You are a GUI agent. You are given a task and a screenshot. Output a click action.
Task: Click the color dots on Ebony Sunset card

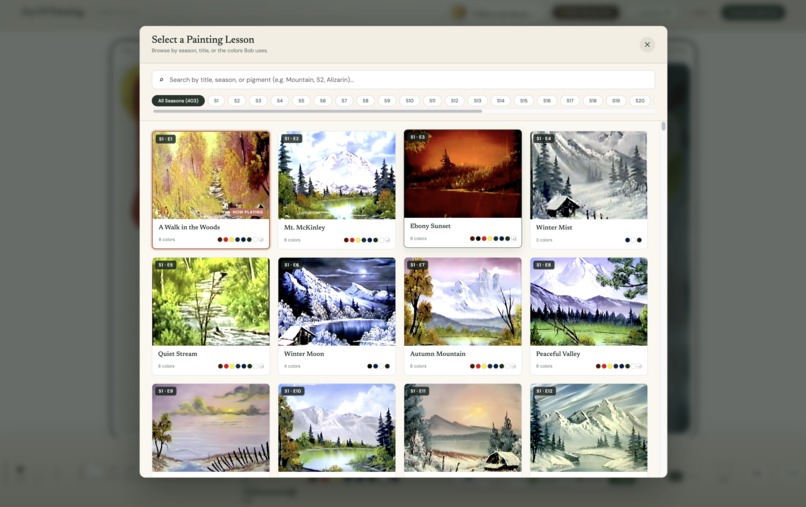click(492, 239)
